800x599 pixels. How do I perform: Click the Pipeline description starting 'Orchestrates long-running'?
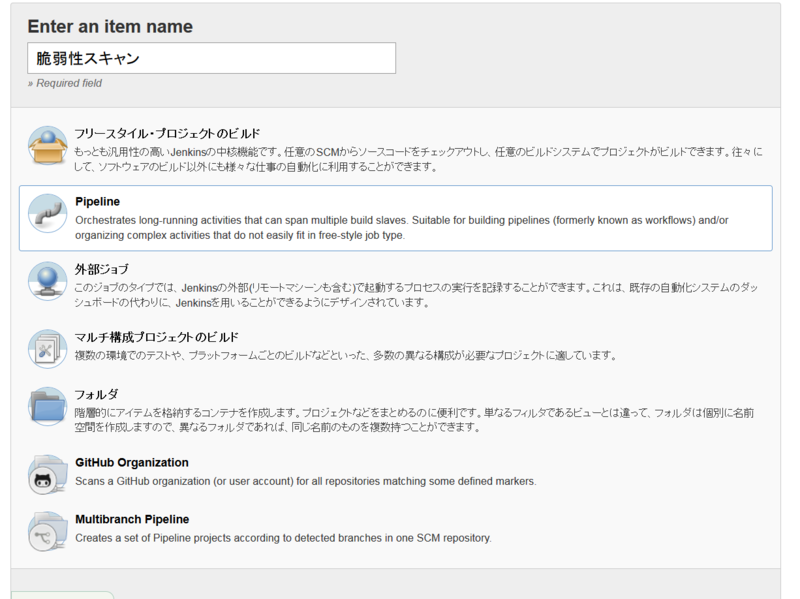click(x=402, y=228)
